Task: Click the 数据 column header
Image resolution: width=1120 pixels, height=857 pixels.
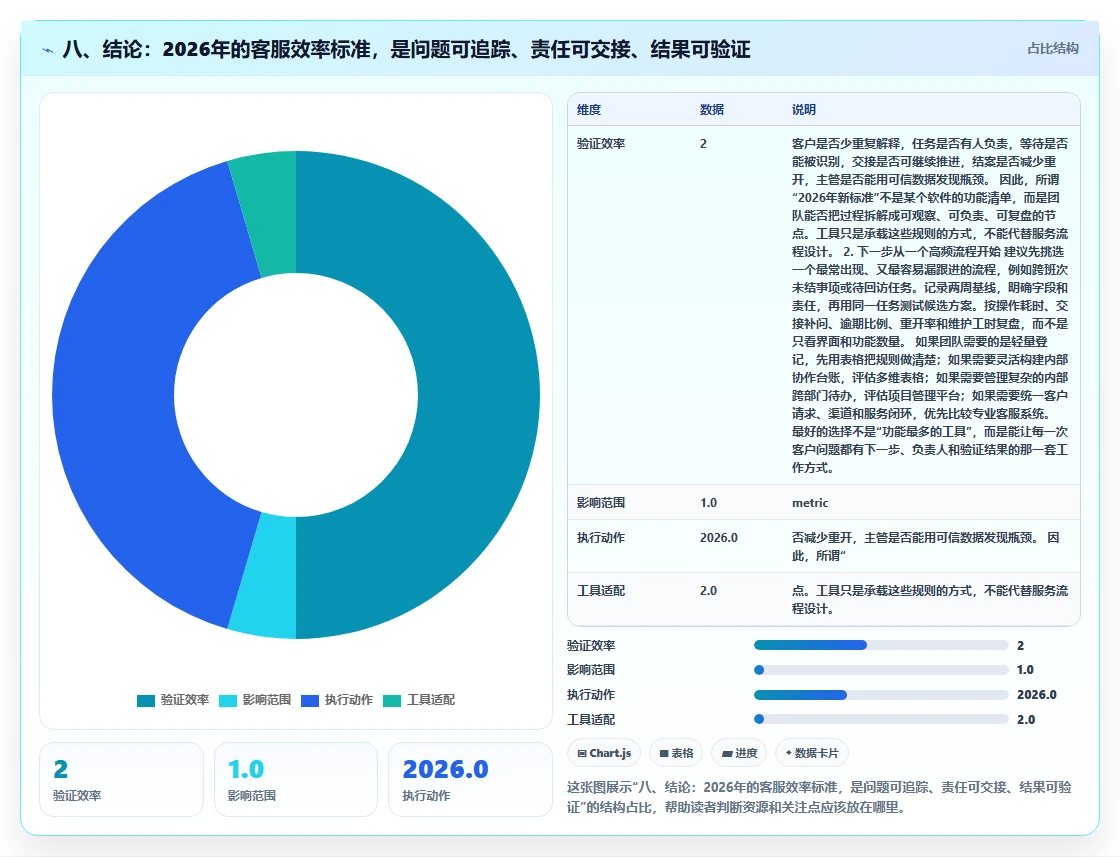Action: [711, 109]
